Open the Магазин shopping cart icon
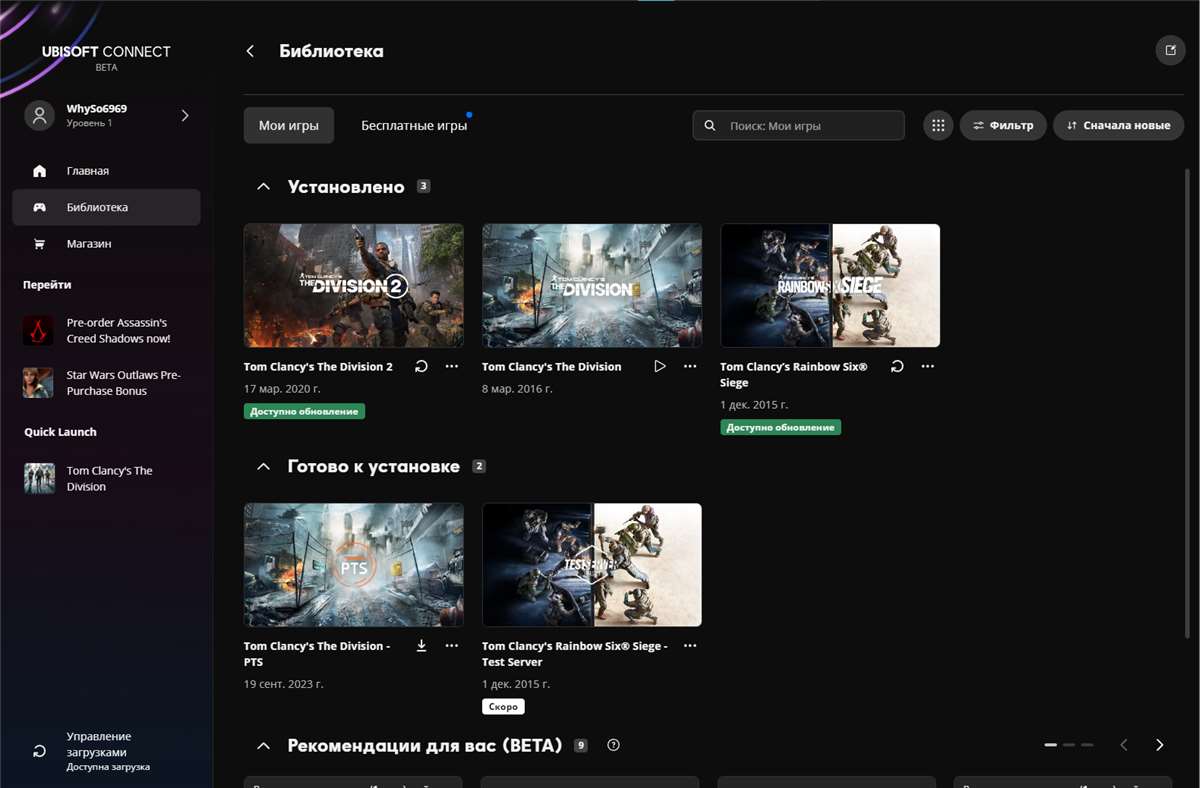This screenshot has width=1200, height=788. click(38, 243)
